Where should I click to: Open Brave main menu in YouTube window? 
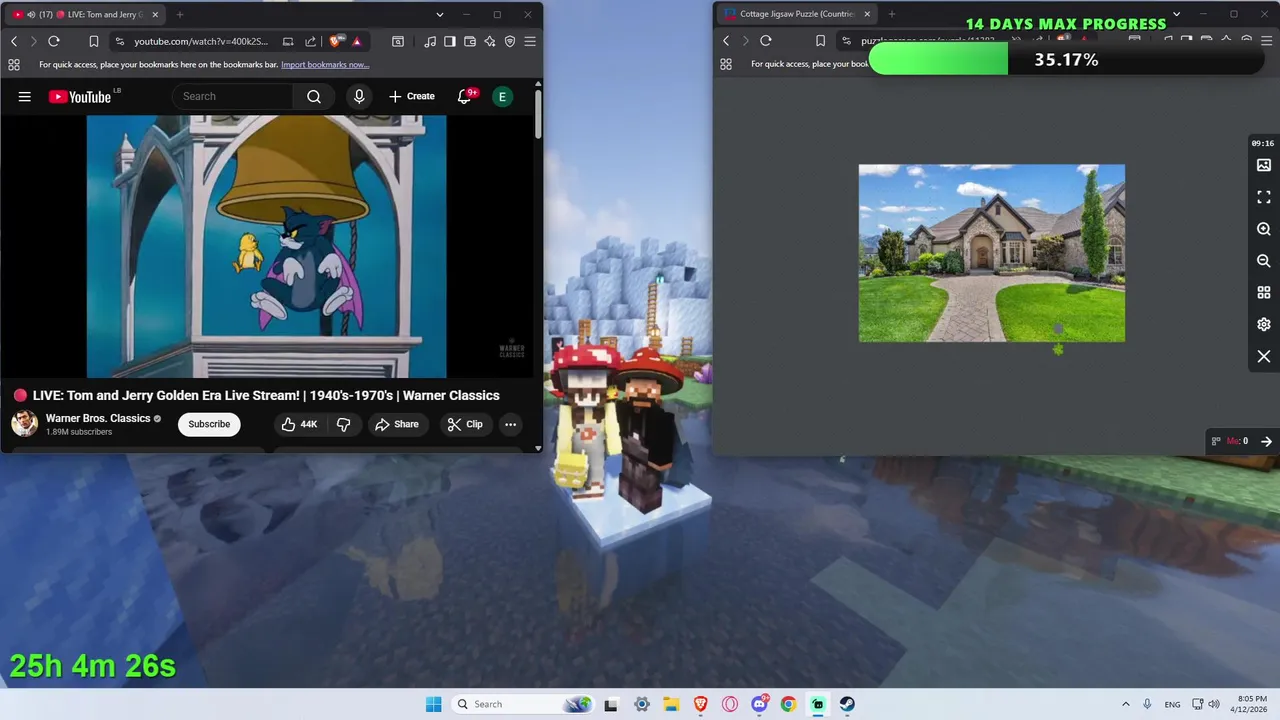point(530,41)
